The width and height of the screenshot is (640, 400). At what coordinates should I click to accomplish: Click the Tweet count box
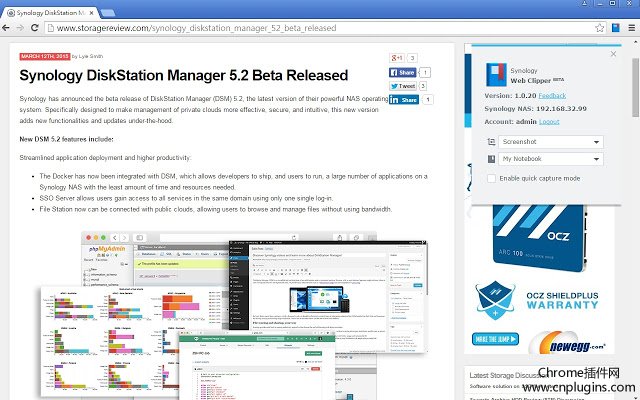[x=423, y=86]
